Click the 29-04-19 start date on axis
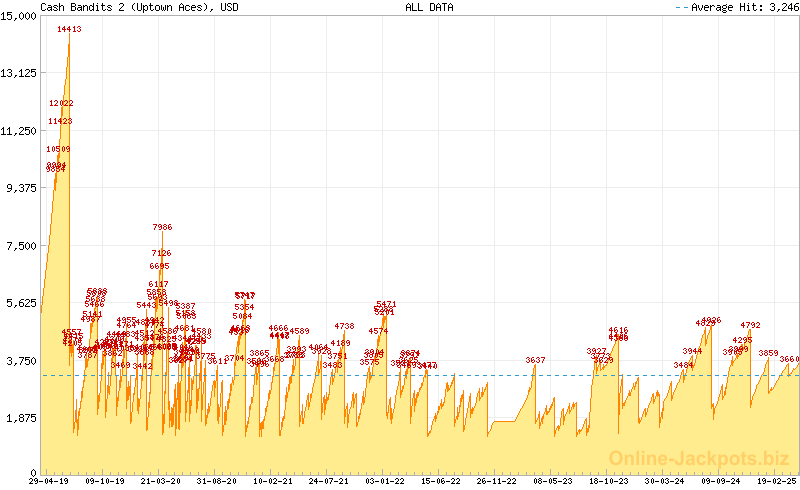This screenshot has height=490, width=800. point(48,481)
